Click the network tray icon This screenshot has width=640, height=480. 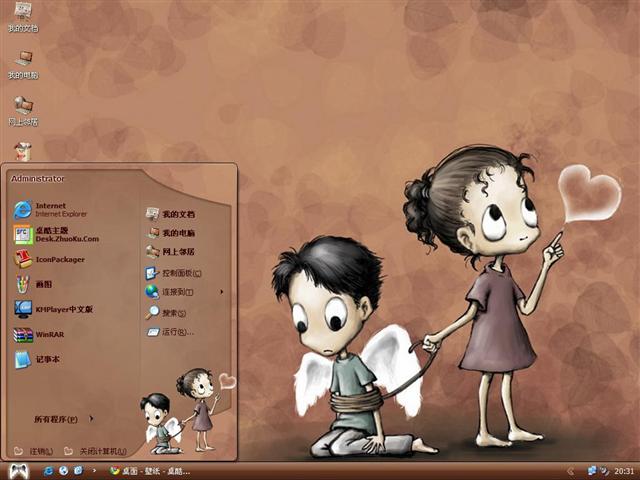click(592, 471)
